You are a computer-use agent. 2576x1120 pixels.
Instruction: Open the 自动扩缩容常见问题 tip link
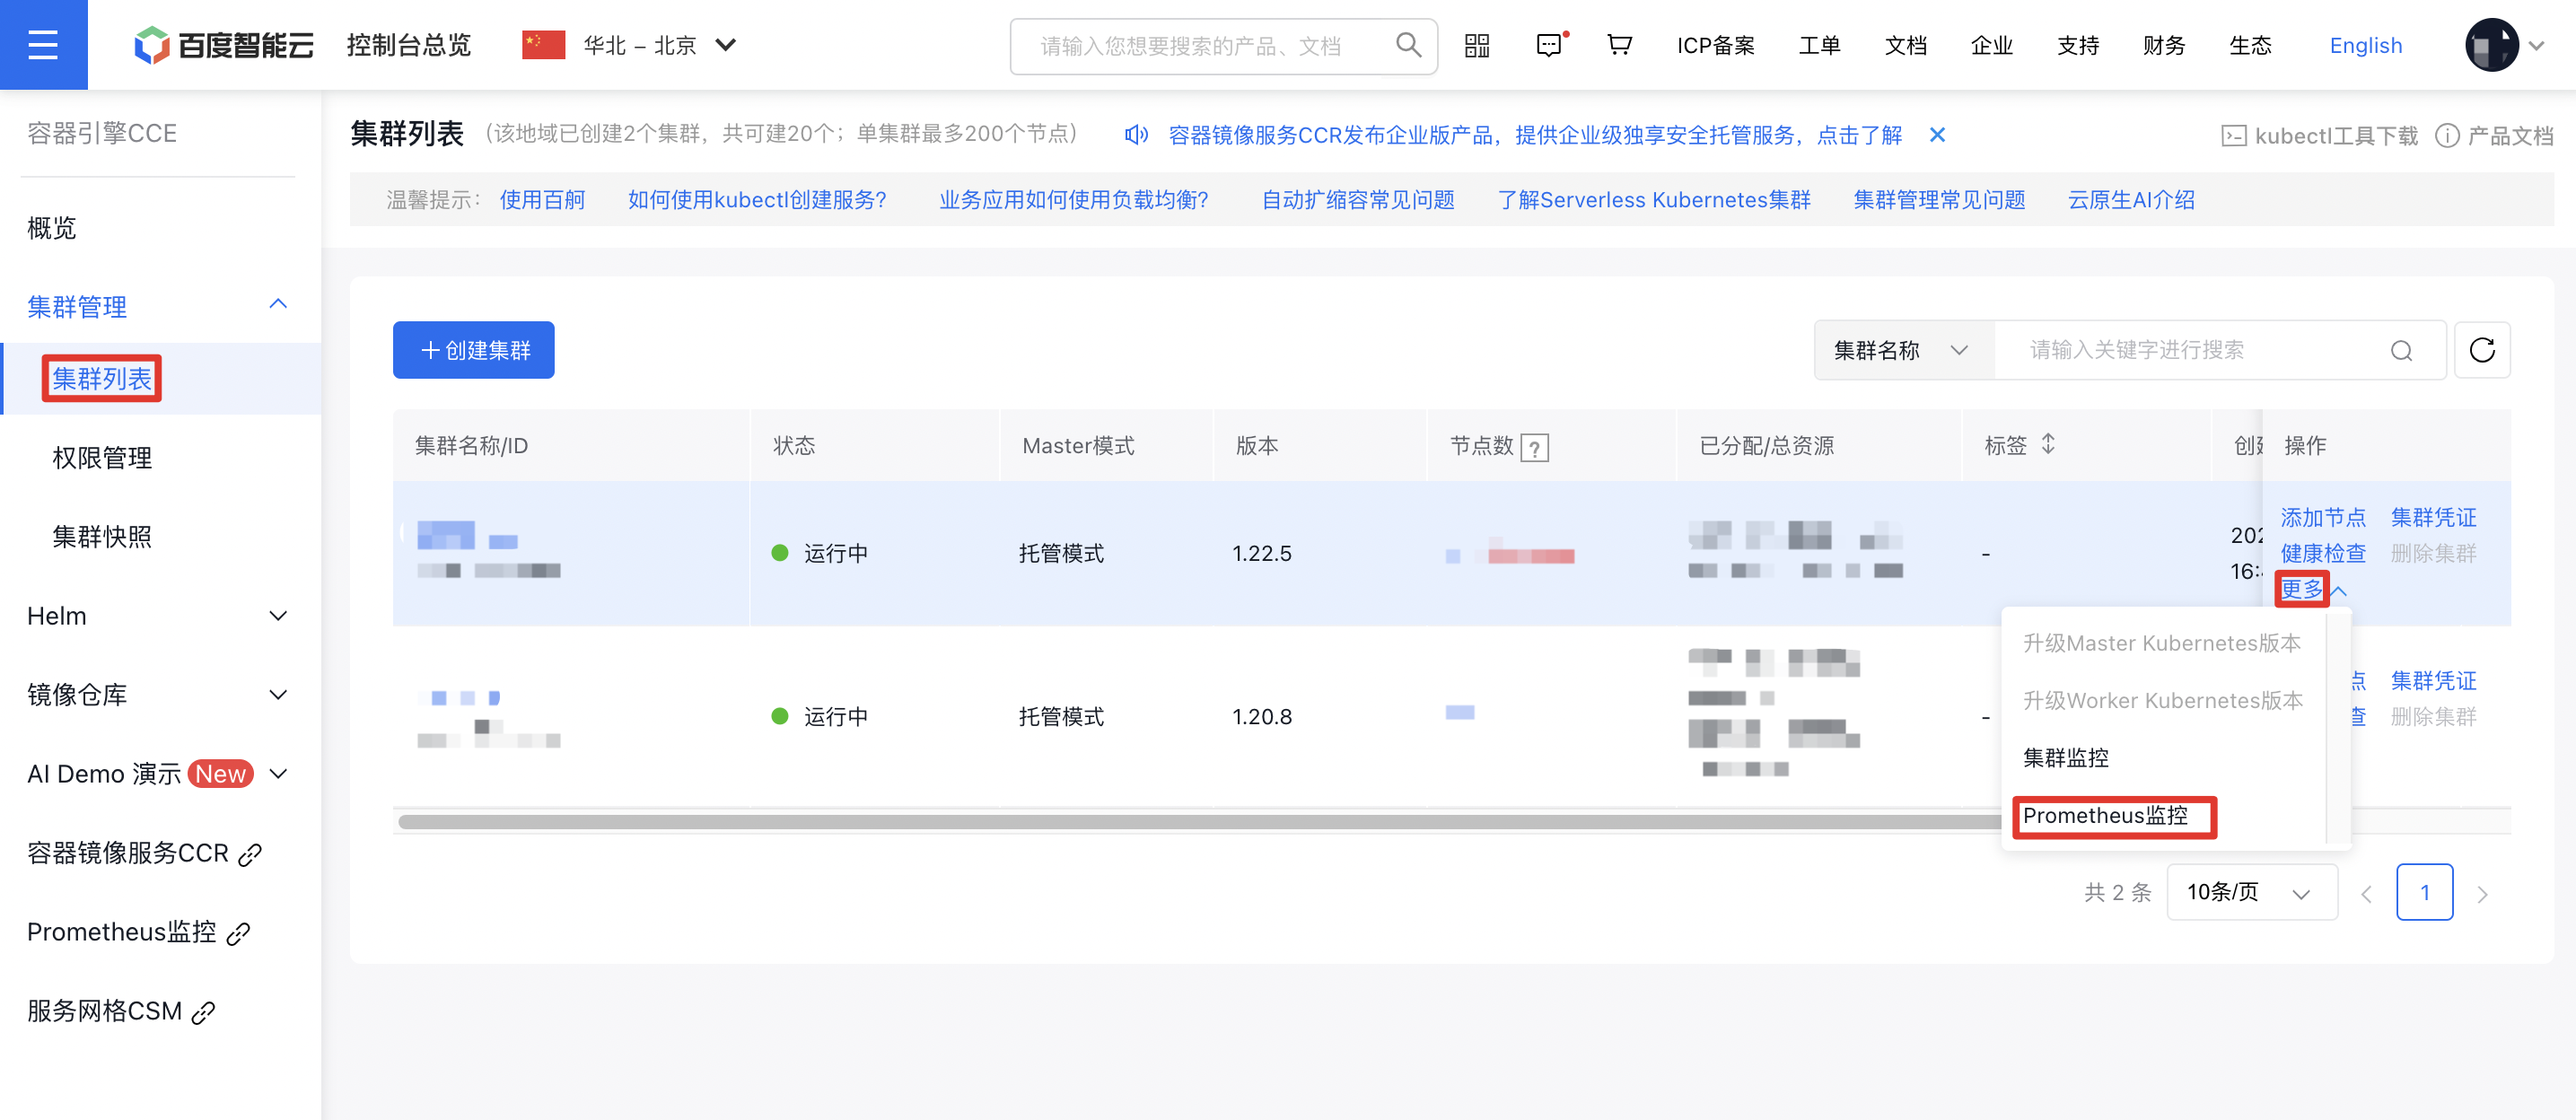click(1357, 200)
